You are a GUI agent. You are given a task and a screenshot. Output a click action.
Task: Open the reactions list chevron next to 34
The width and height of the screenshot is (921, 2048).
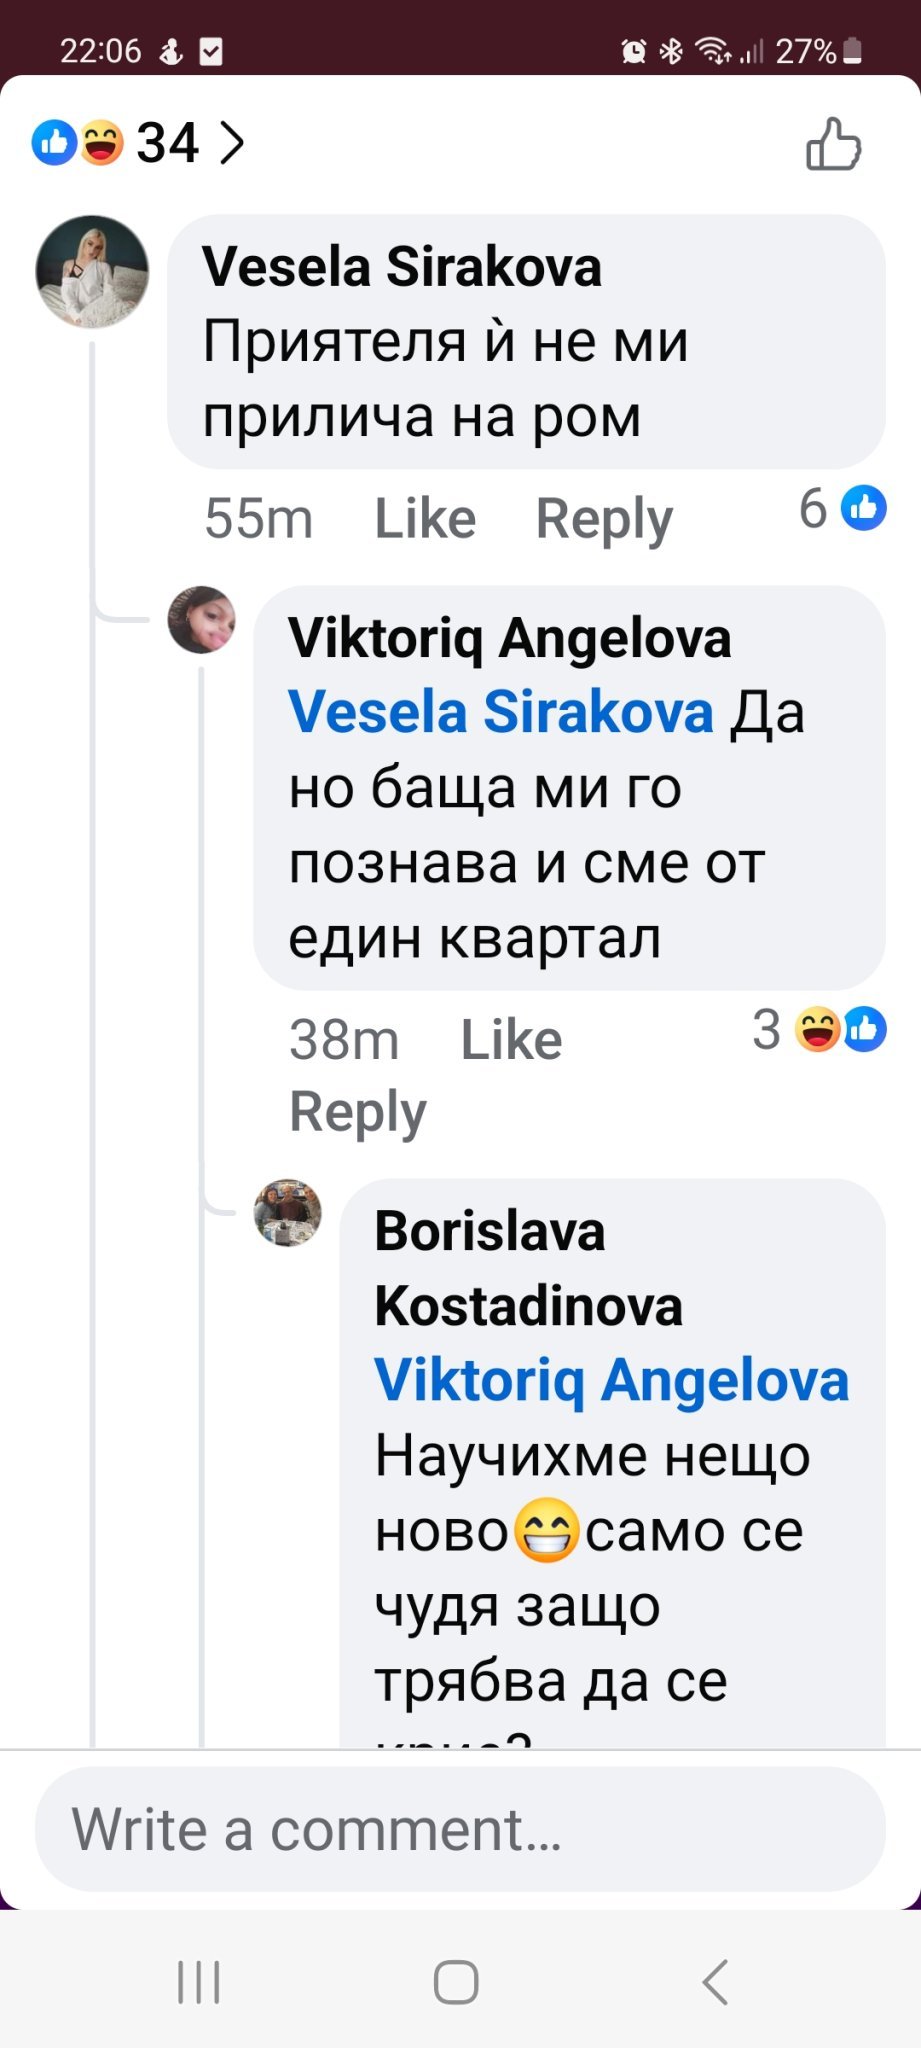click(232, 143)
